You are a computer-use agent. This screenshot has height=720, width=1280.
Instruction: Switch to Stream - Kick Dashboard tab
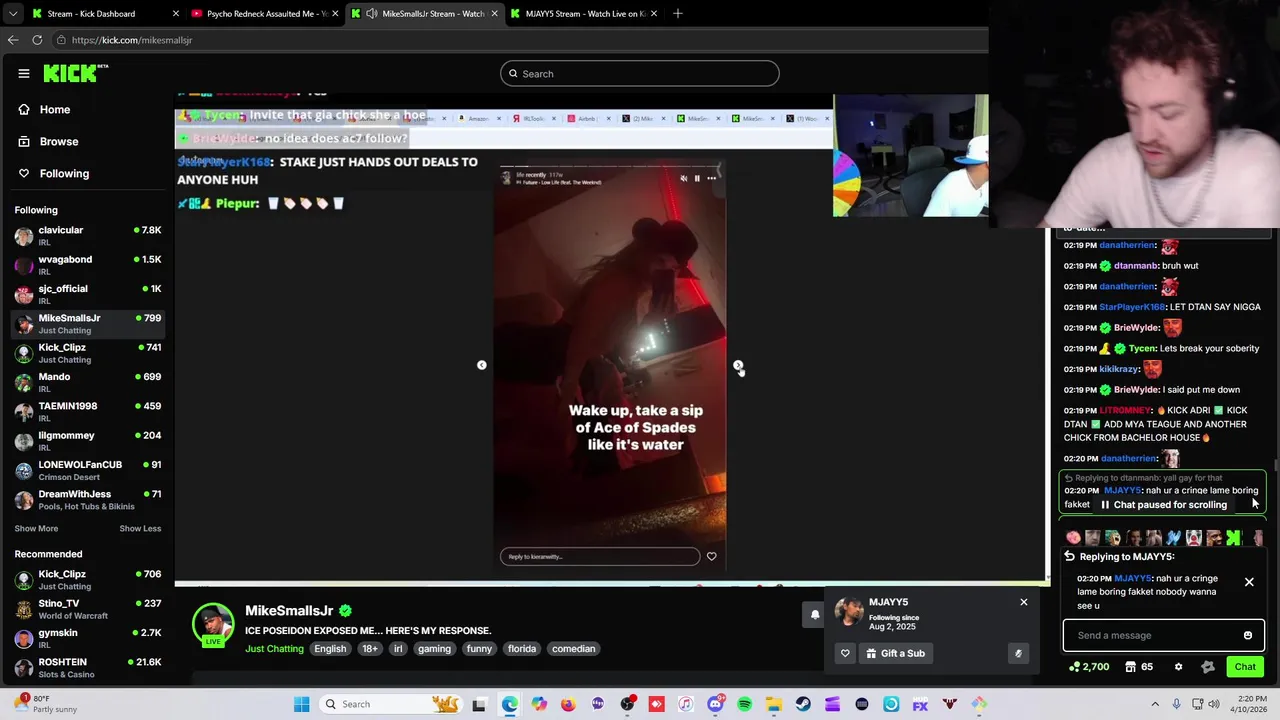point(105,14)
